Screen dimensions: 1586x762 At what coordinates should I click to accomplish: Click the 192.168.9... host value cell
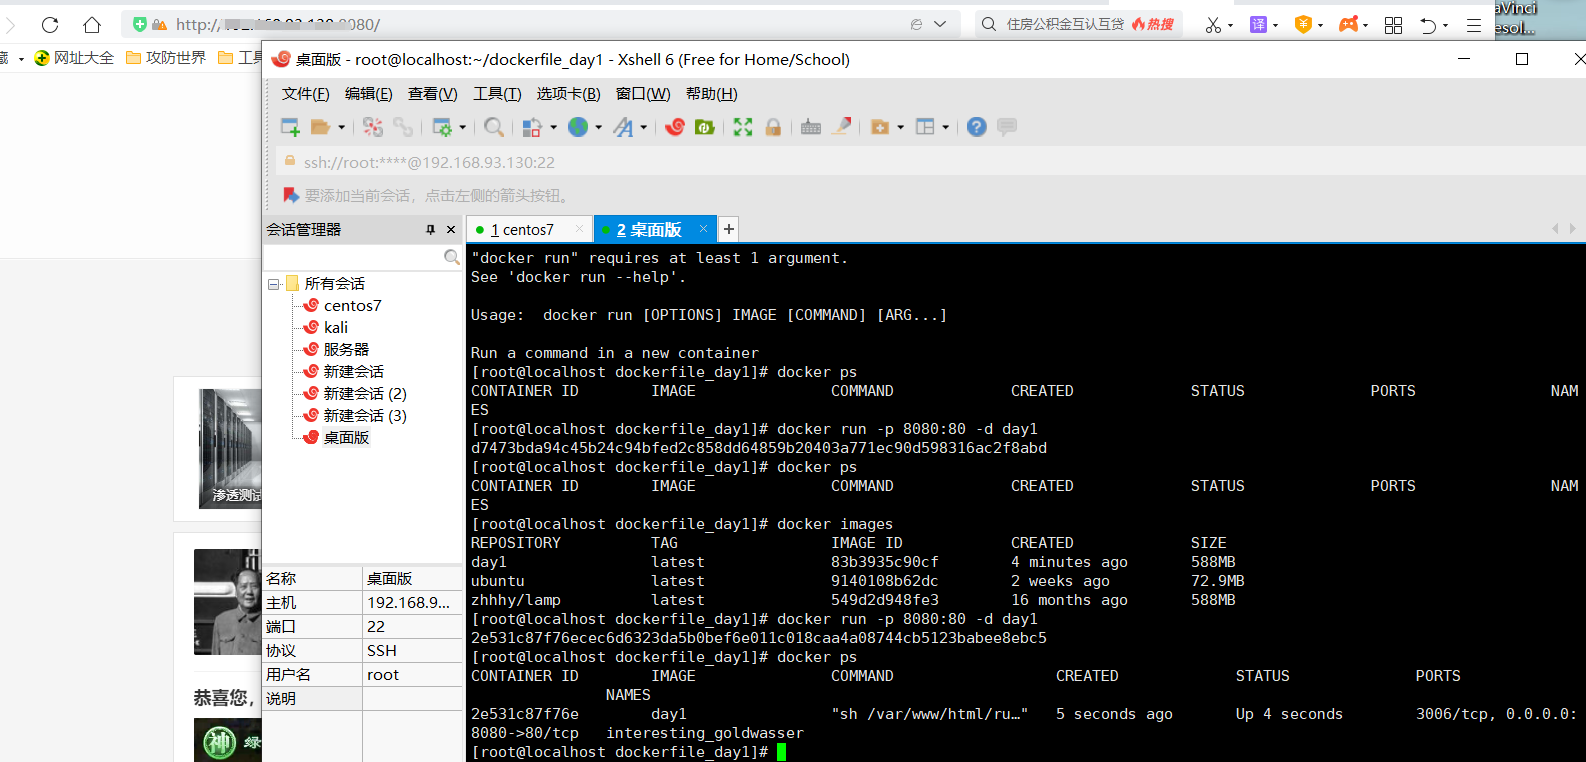click(x=412, y=603)
